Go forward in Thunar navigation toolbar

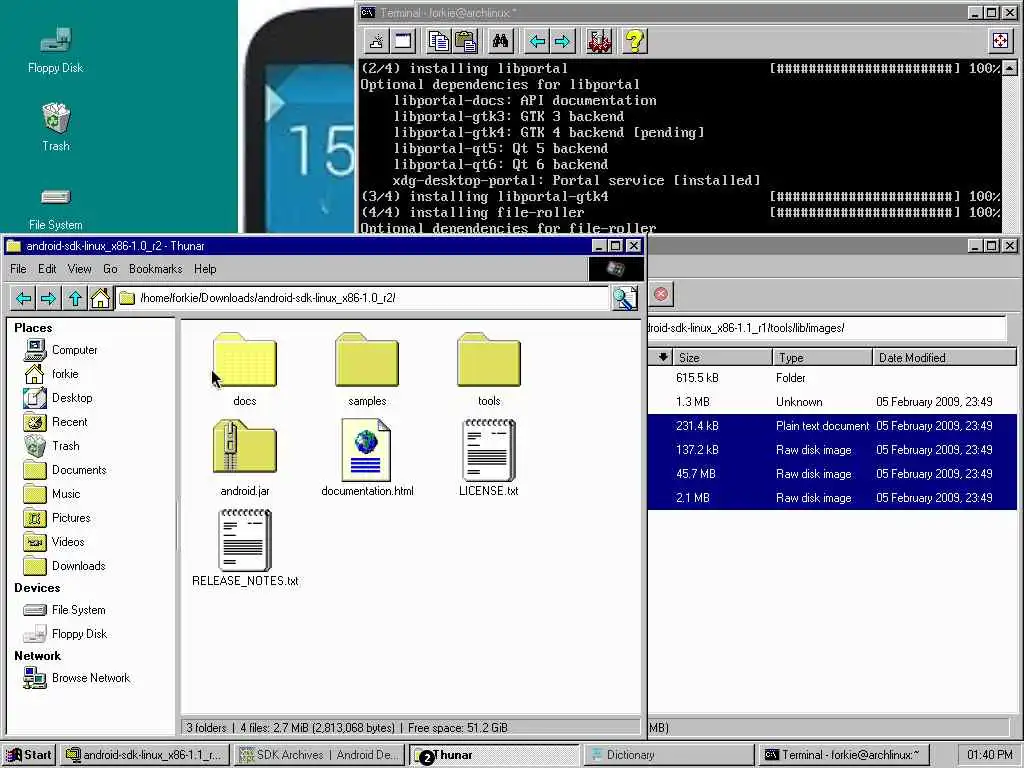(48, 298)
